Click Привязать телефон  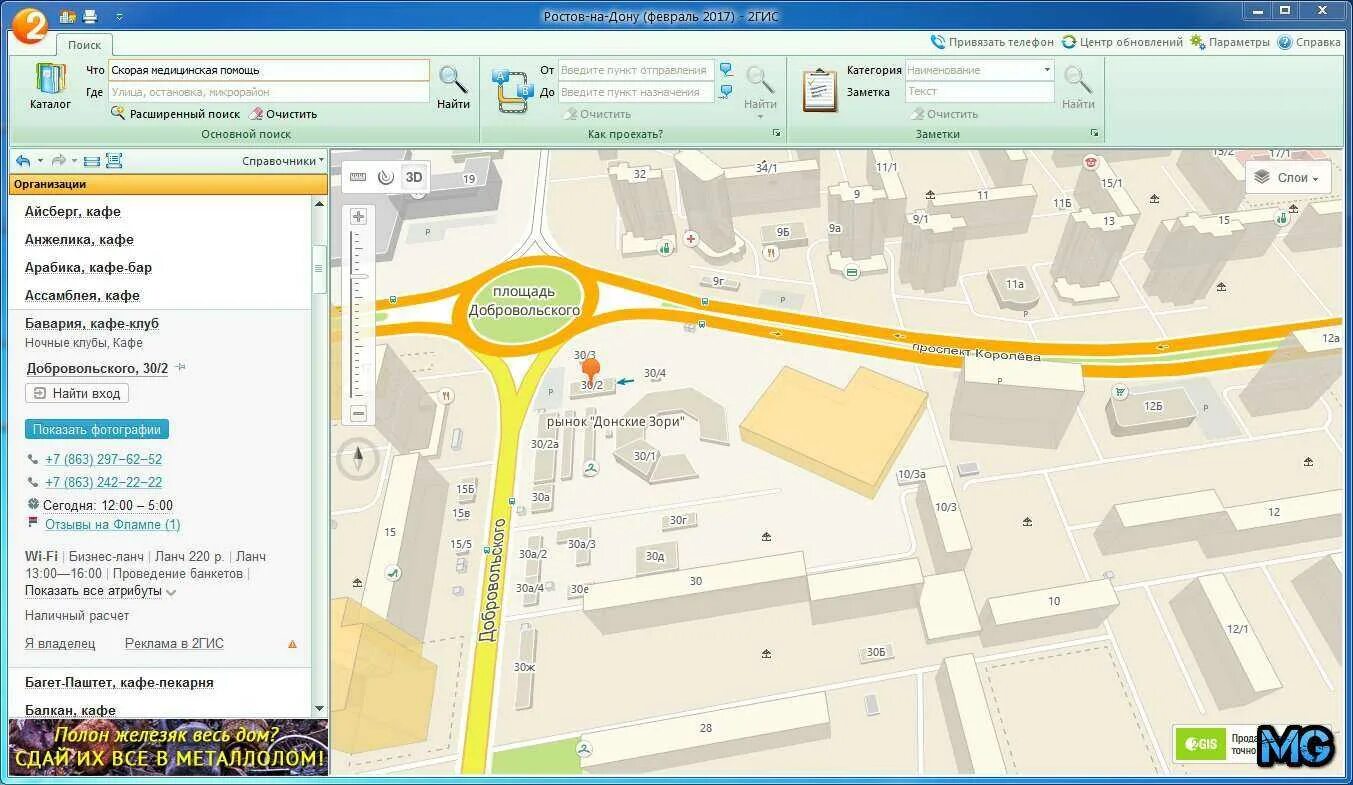click(992, 42)
